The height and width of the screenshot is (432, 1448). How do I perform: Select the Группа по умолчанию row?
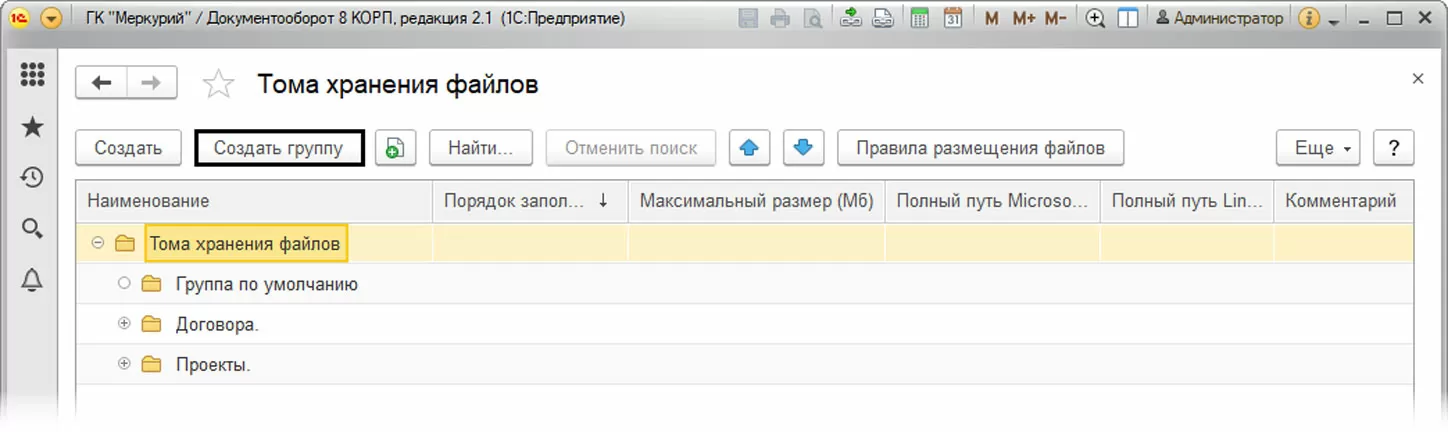[x=266, y=284]
